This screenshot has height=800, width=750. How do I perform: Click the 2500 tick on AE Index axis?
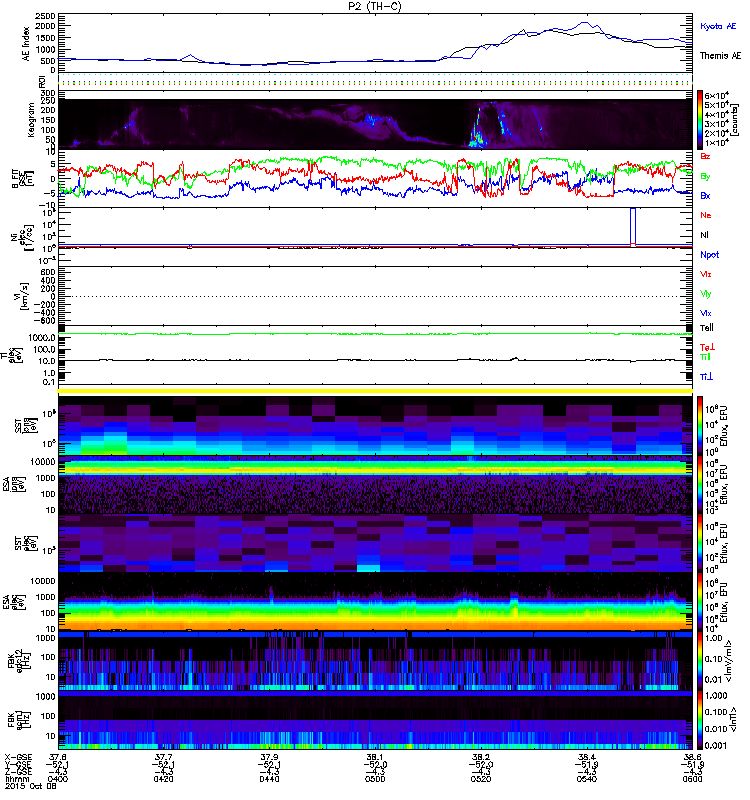[x=45, y=17]
